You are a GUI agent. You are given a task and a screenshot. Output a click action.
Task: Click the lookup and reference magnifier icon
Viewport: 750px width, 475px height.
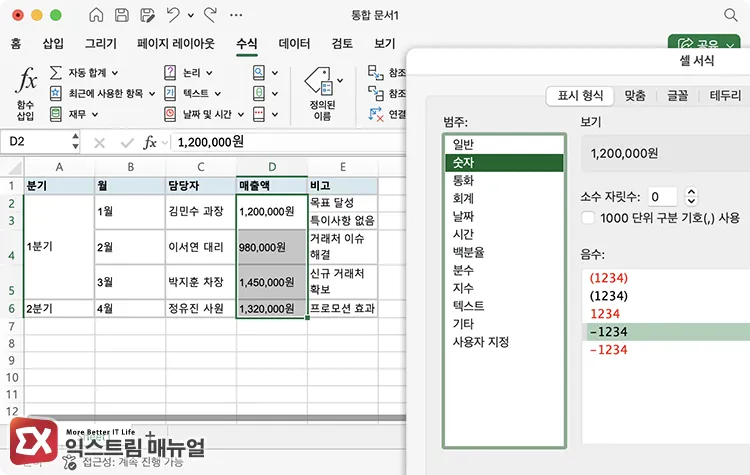[259, 73]
